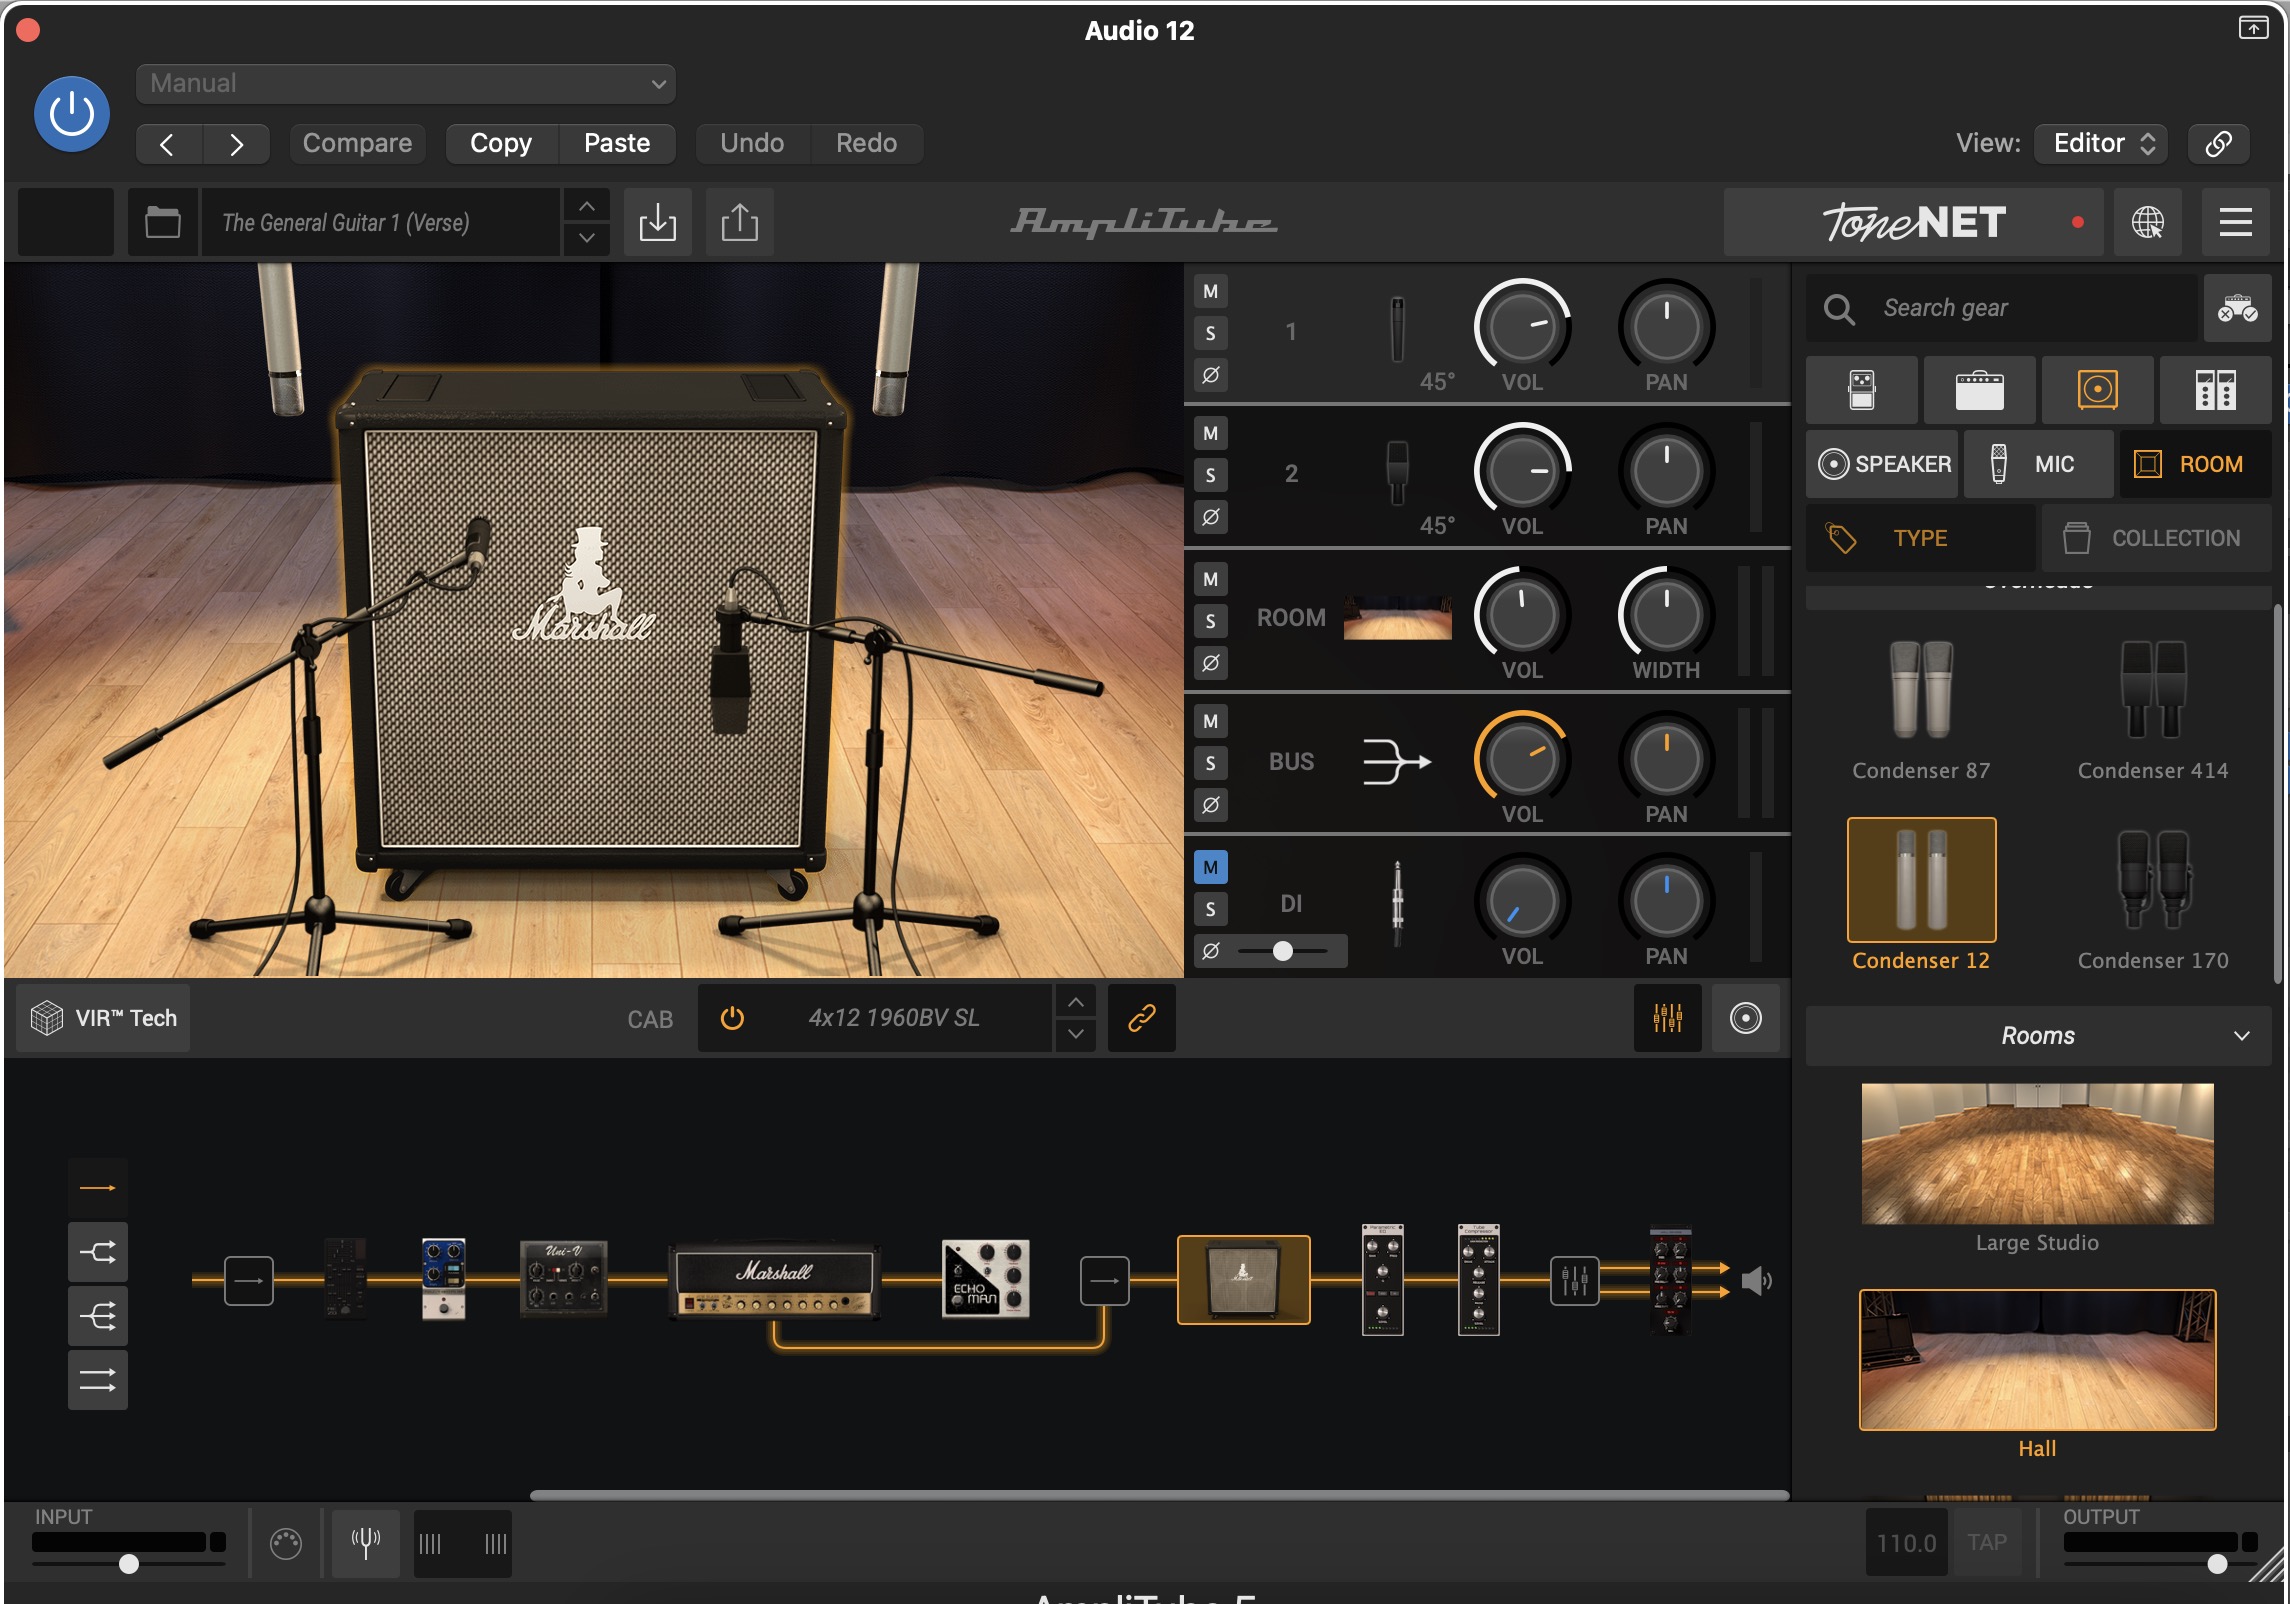The width and height of the screenshot is (2290, 1604).
Task: Select the TYPE filter tab
Action: [x=1921, y=538]
